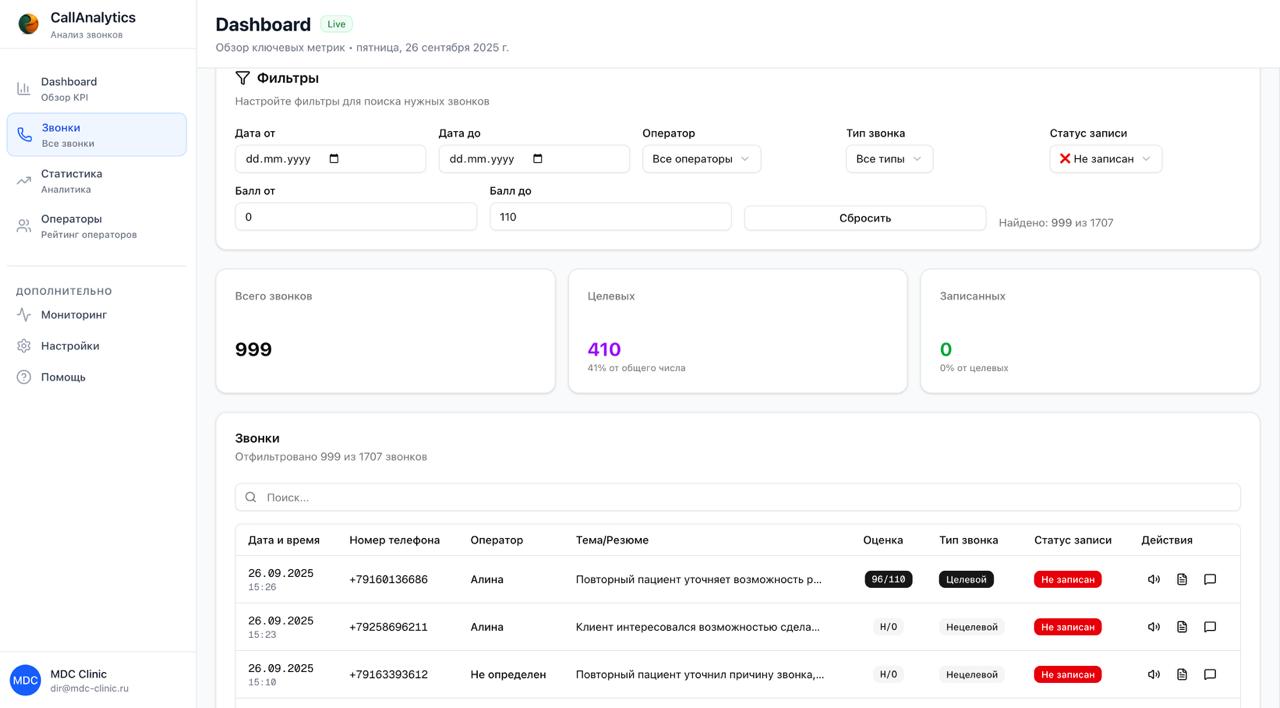The width and height of the screenshot is (1280, 708).
Task: Play audio for the 15:26 call
Action: click(x=1154, y=579)
